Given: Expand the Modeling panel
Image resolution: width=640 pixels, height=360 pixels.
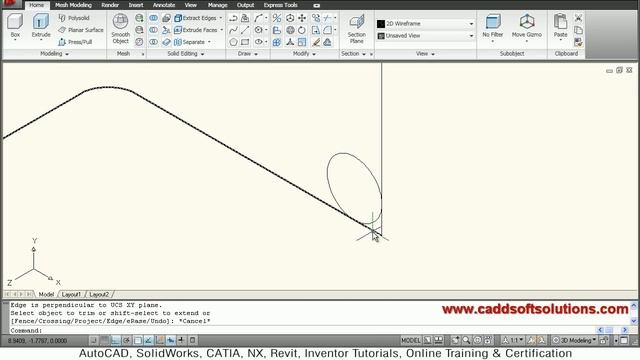Looking at the screenshot, I should click(x=54, y=53).
